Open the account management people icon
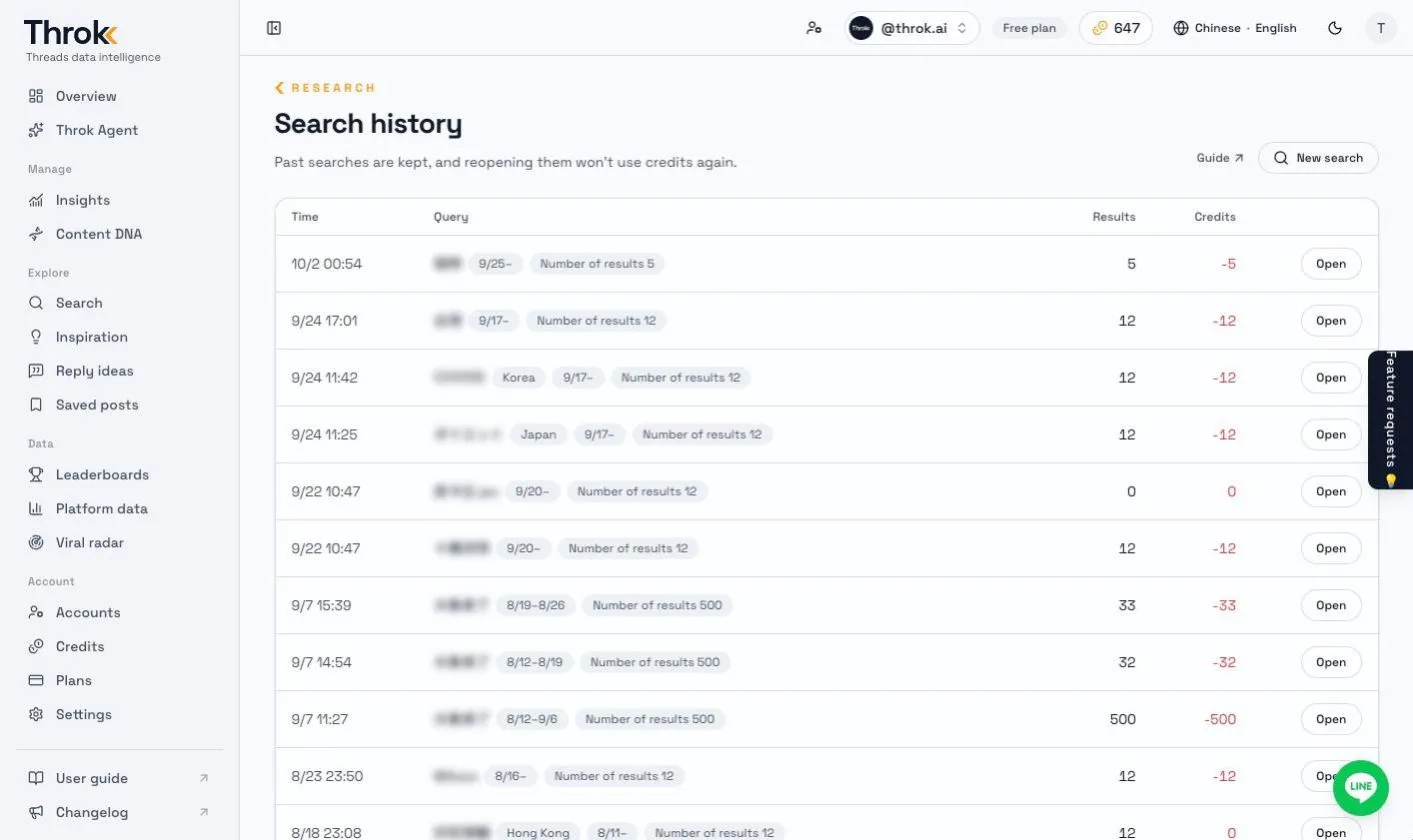Screen dimensions: 1413x840 tap(814, 28)
